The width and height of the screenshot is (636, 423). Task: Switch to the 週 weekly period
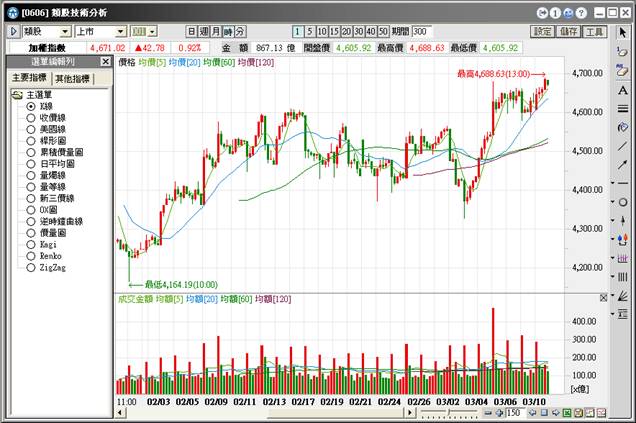(205, 32)
